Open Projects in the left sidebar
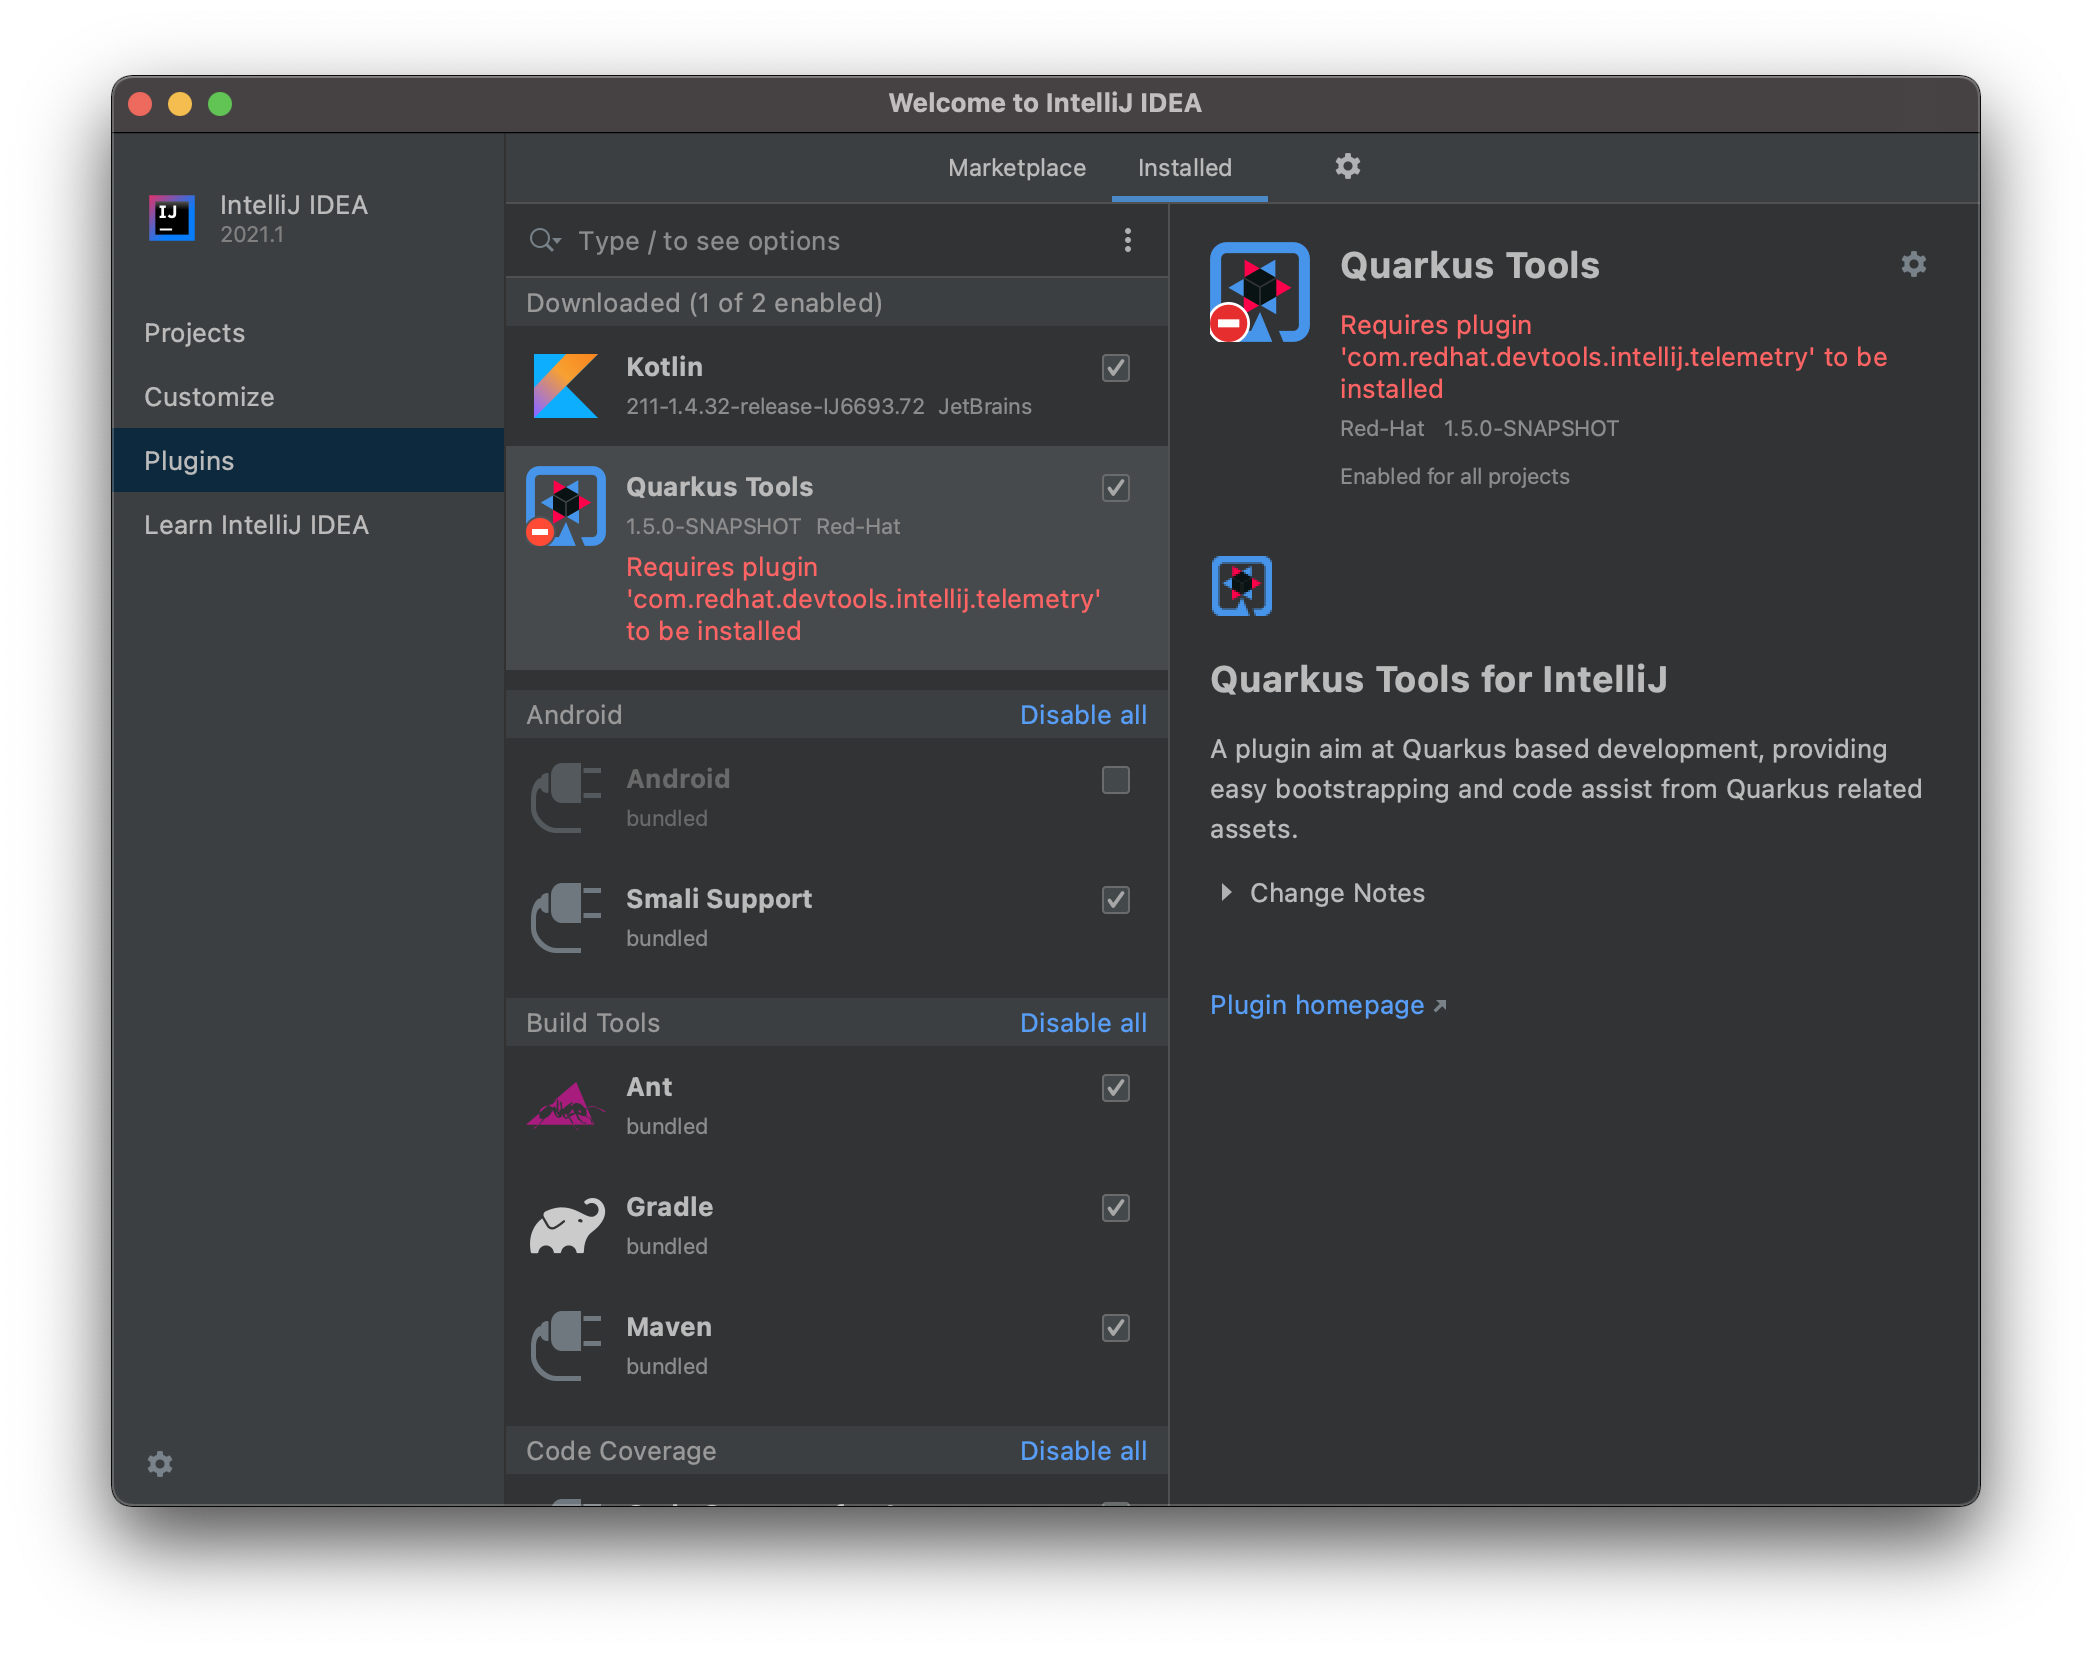The image size is (2092, 1654). 194,333
